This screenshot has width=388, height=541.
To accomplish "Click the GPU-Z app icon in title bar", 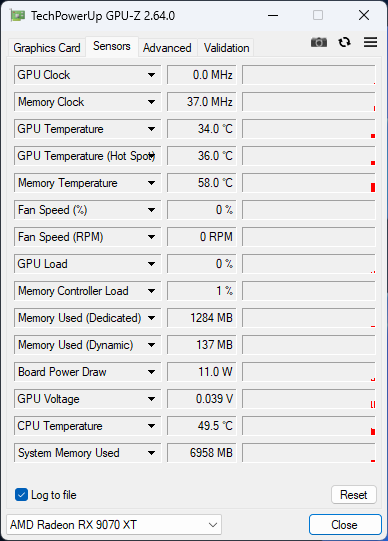I will click(18, 16).
